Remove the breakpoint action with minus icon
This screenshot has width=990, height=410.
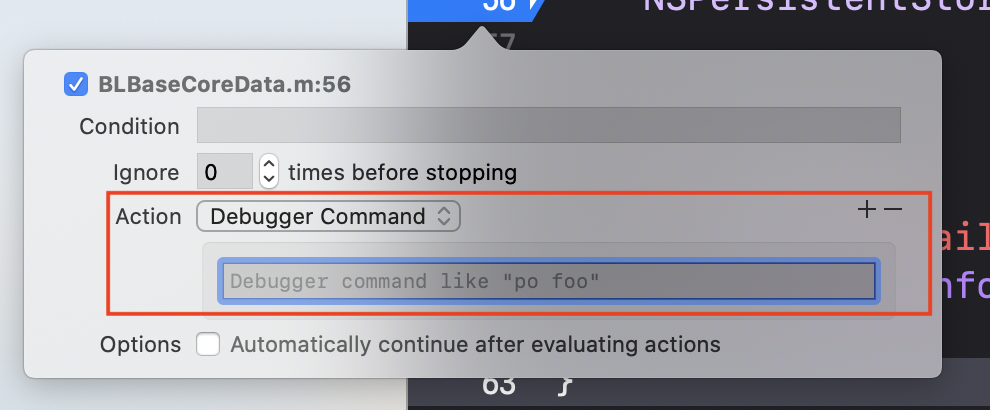pyautogui.click(x=893, y=210)
